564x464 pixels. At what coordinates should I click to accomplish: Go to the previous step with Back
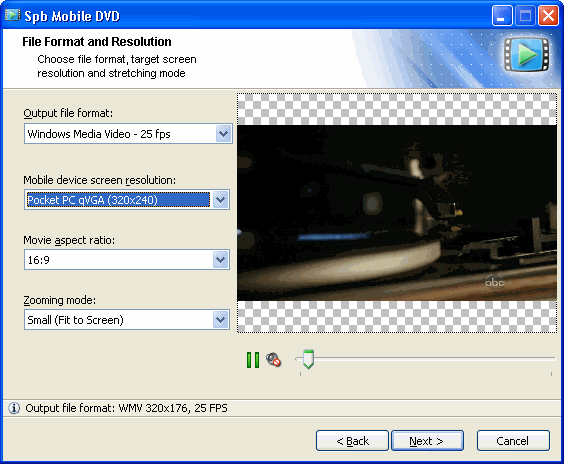coord(352,441)
